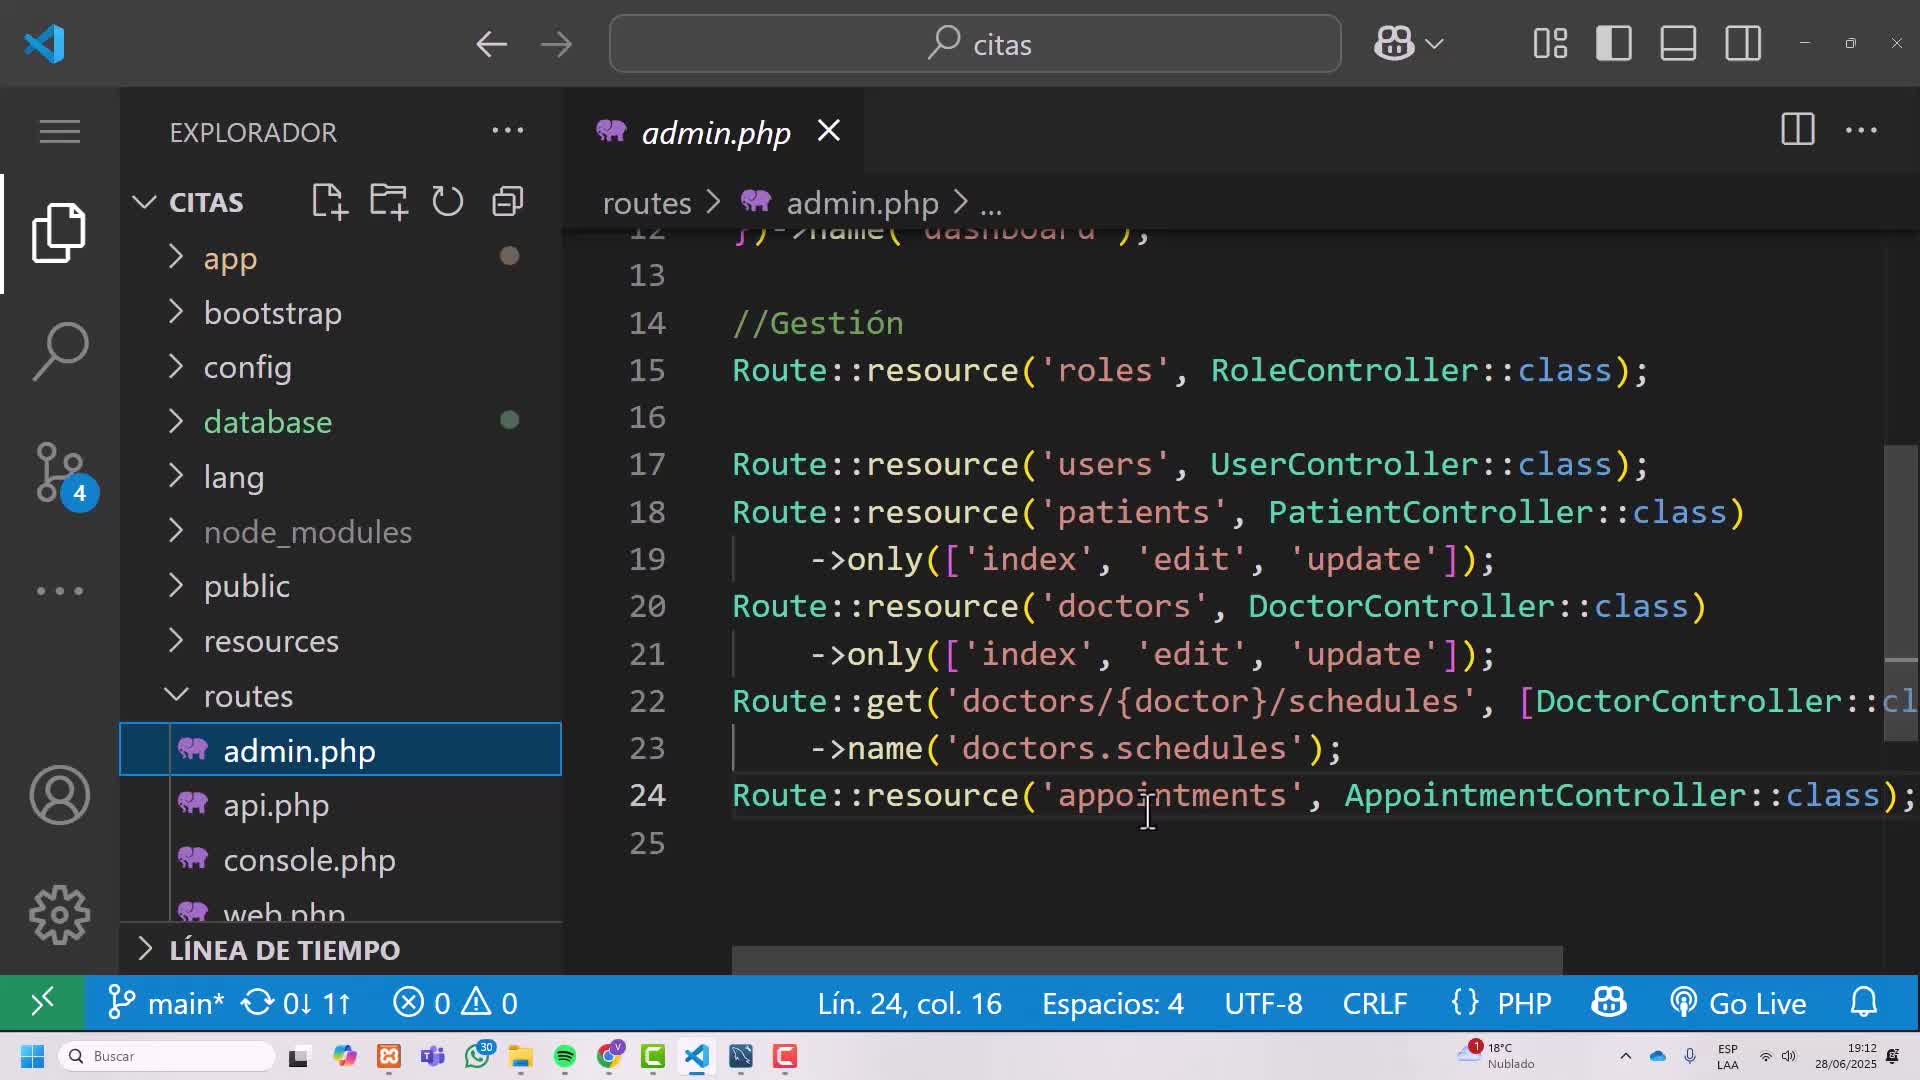
Task: Start Go Live server
Action: tap(1737, 1003)
